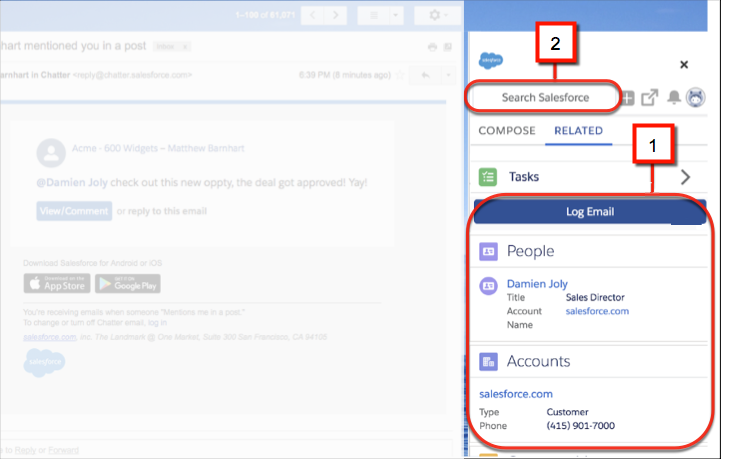The image size is (747, 459).
Task: Open the salesforce.com account record link
Action: point(515,394)
